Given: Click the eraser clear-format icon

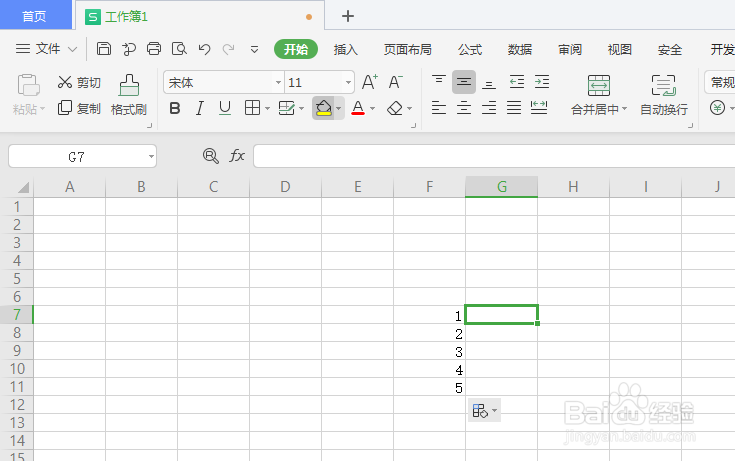Looking at the screenshot, I should (395, 108).
